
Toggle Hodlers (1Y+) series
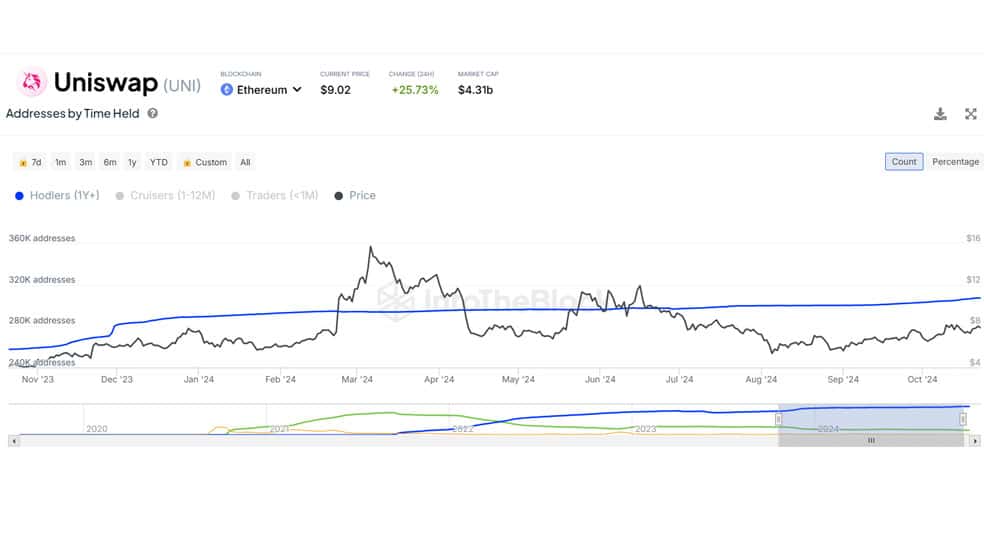point(57,196)
